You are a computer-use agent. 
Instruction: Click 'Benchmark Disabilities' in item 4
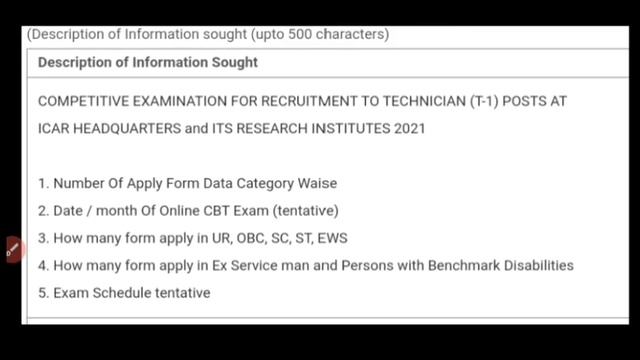click(x=501, y=266)
